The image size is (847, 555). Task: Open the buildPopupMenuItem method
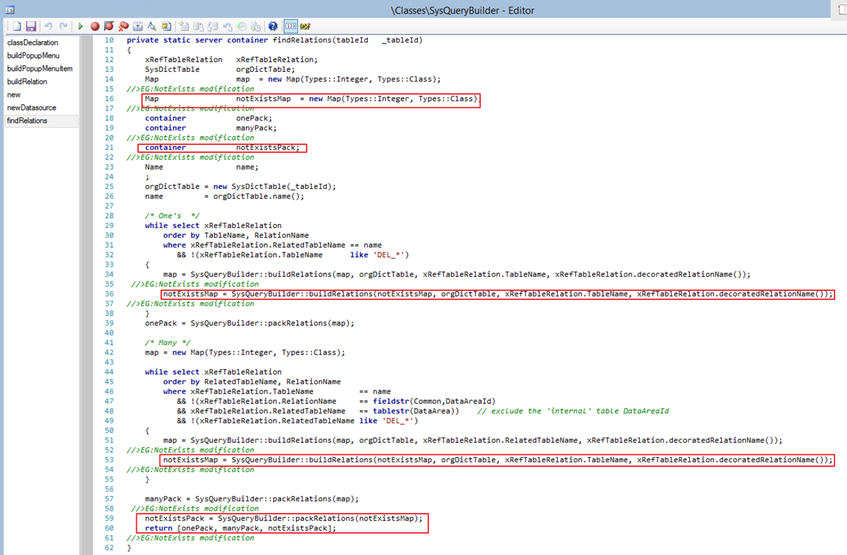(39, 69)
